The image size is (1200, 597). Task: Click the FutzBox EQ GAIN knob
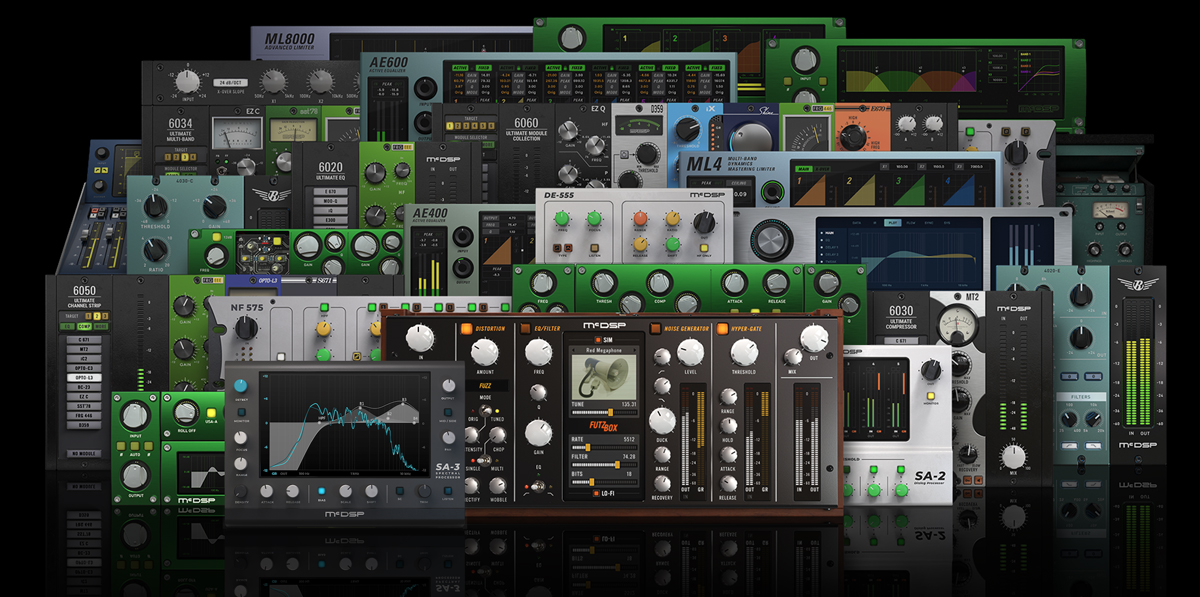coord(537,434)
